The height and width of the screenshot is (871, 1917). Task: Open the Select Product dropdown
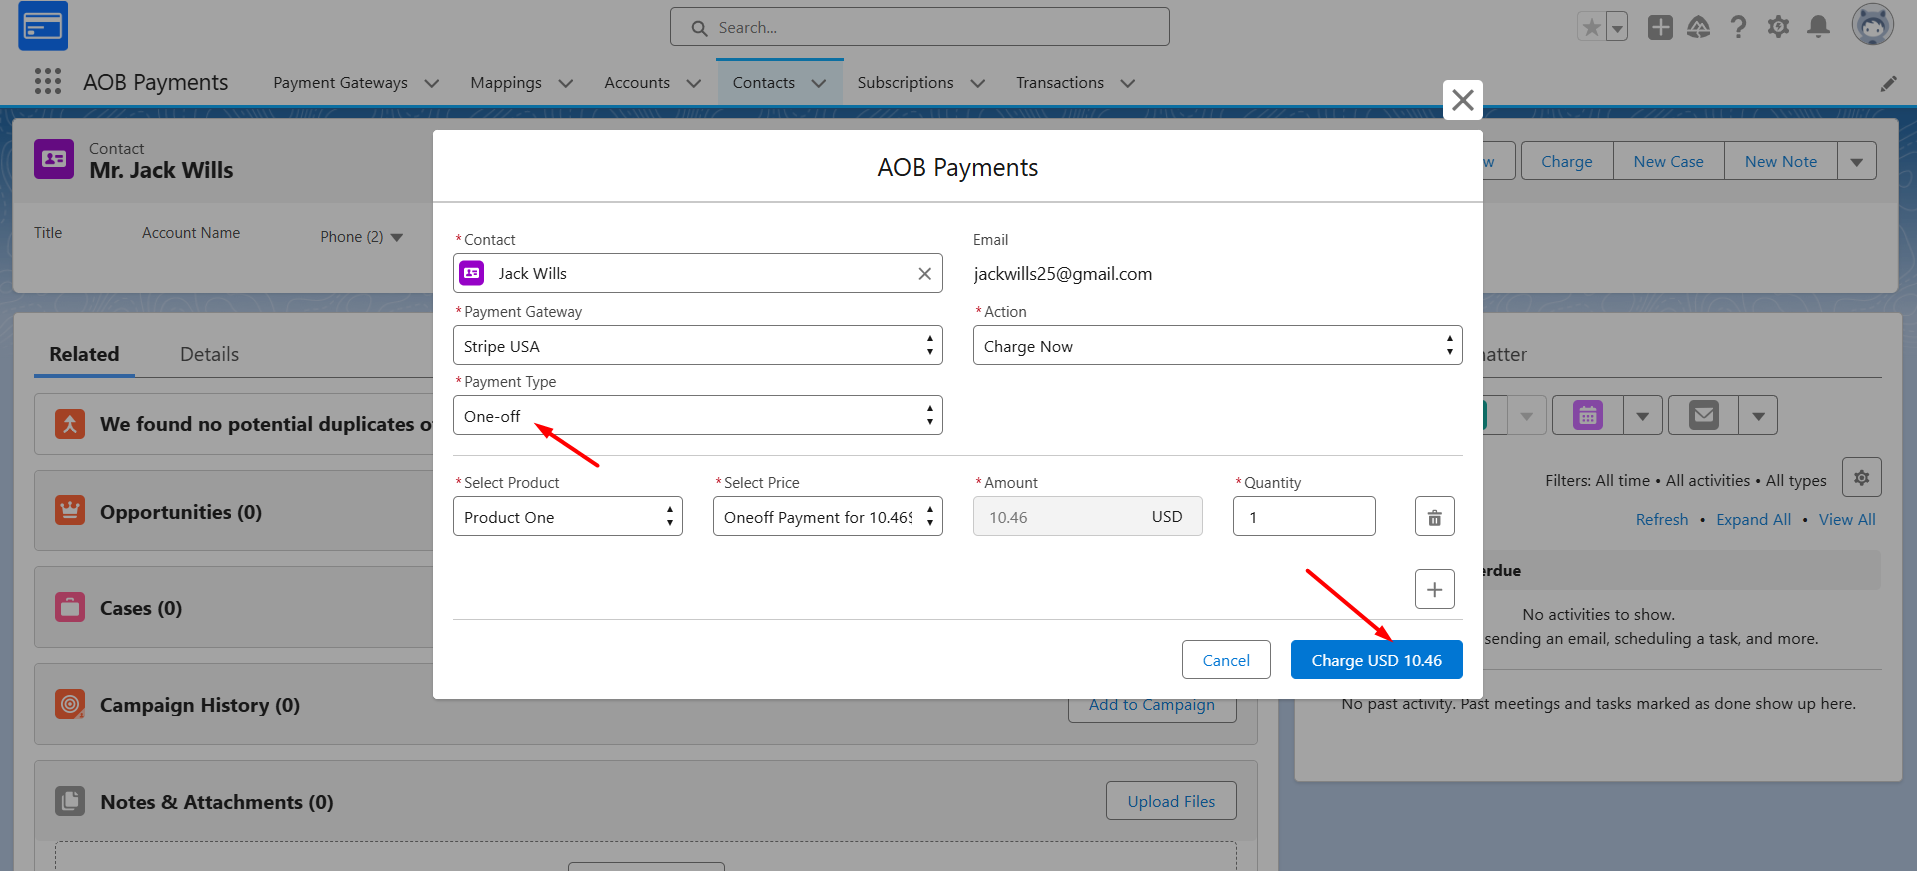point(568,517)
